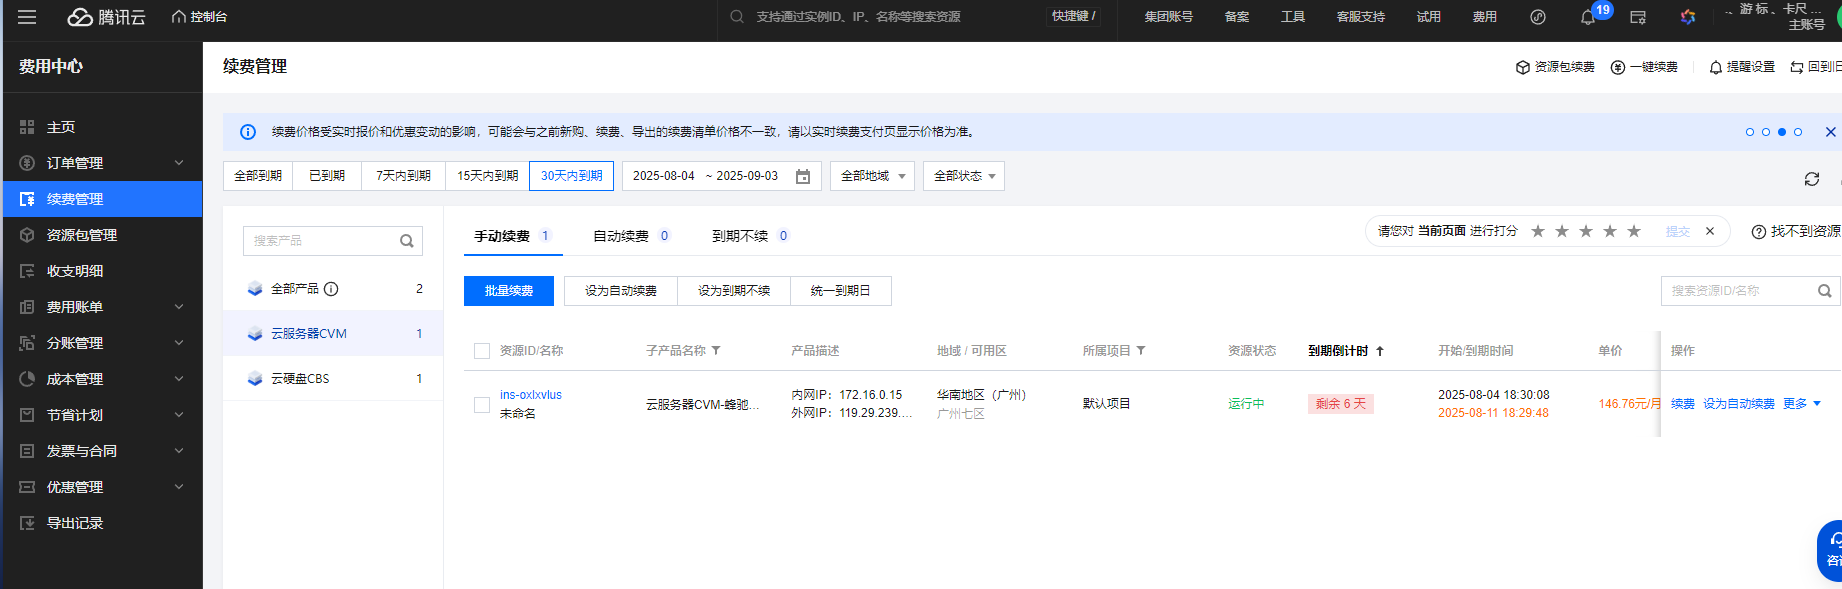Expand 分账管理 sidebar menu
This screenshot has width=1842, height=589.
click(x=103, y=343)
